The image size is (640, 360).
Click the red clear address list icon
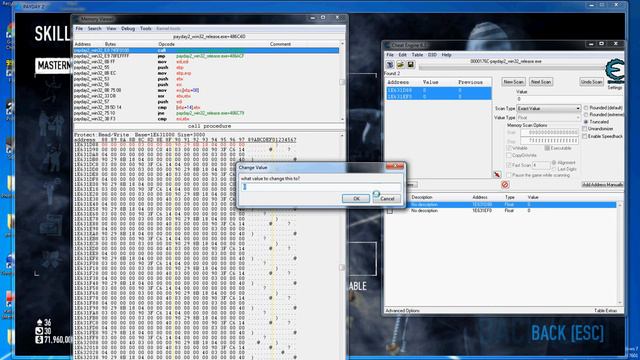coord(505,184)
